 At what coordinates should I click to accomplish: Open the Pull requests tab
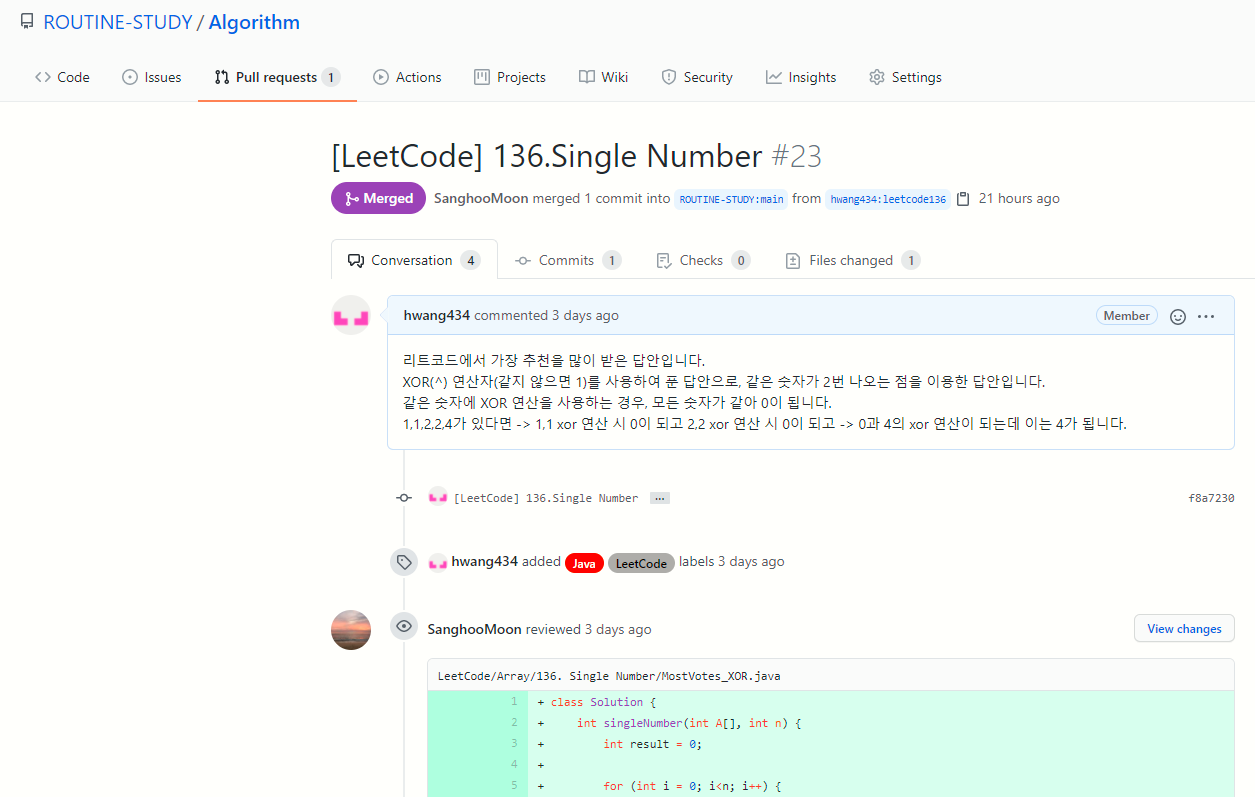pos(277,77)
